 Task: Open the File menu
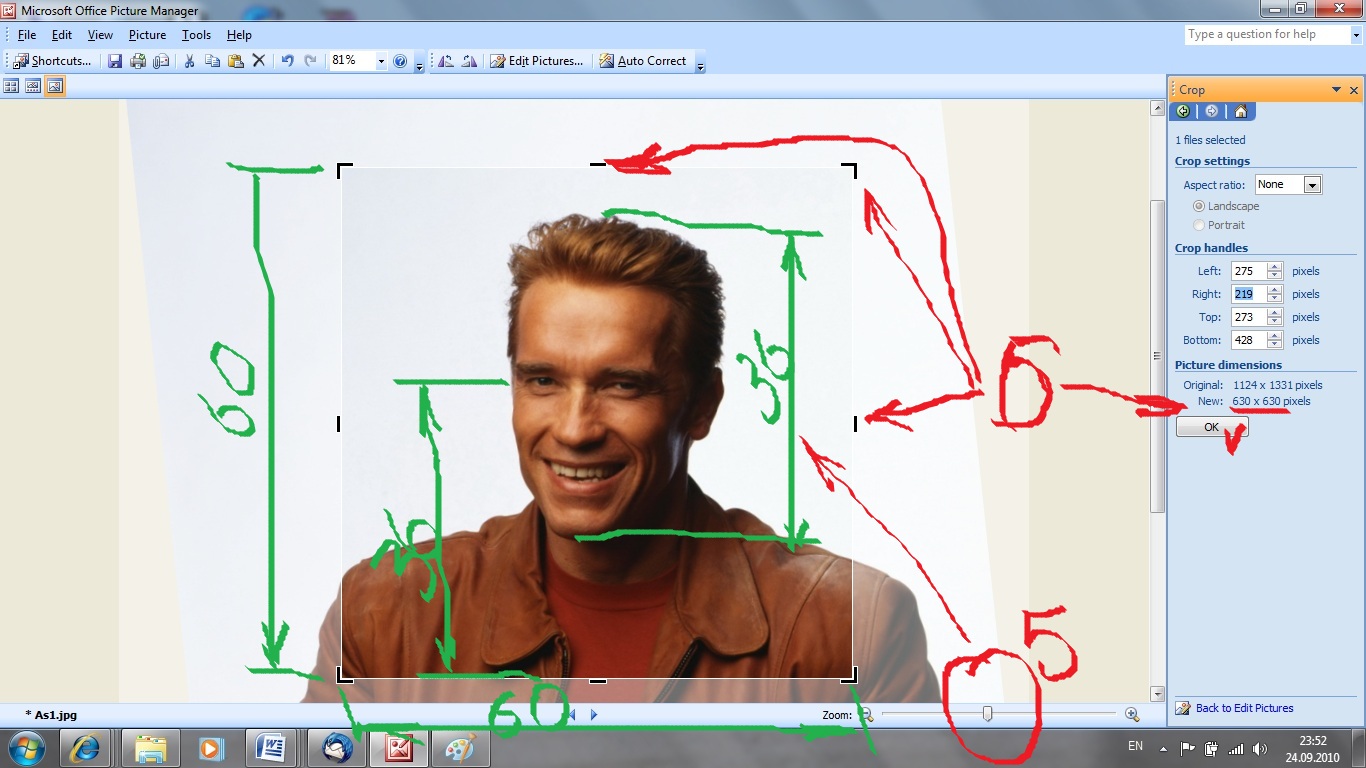[x=27, y=35]
